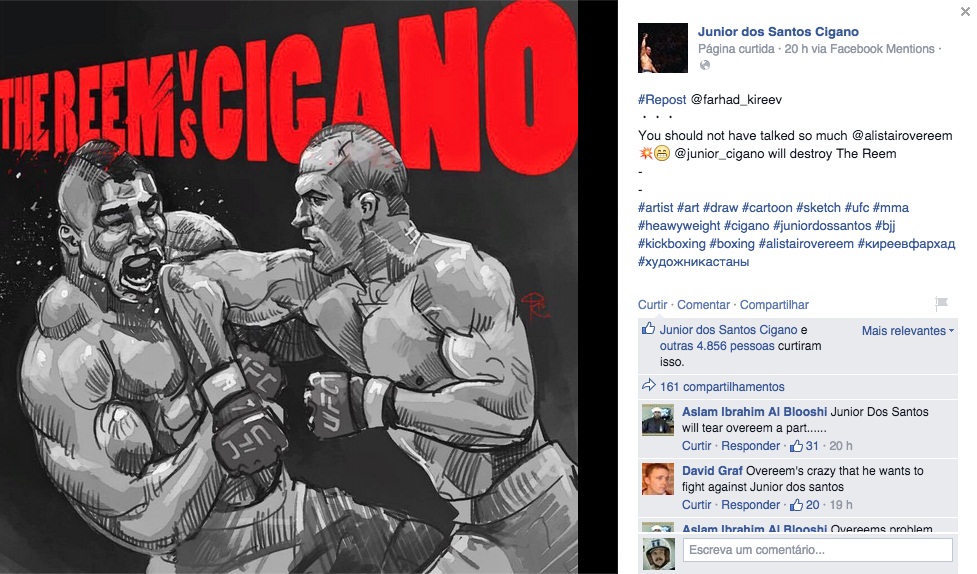Click the Escreva um comentário input field
Image resolution: width=977 pixels, height=574 pixels.
pos(817,550)
